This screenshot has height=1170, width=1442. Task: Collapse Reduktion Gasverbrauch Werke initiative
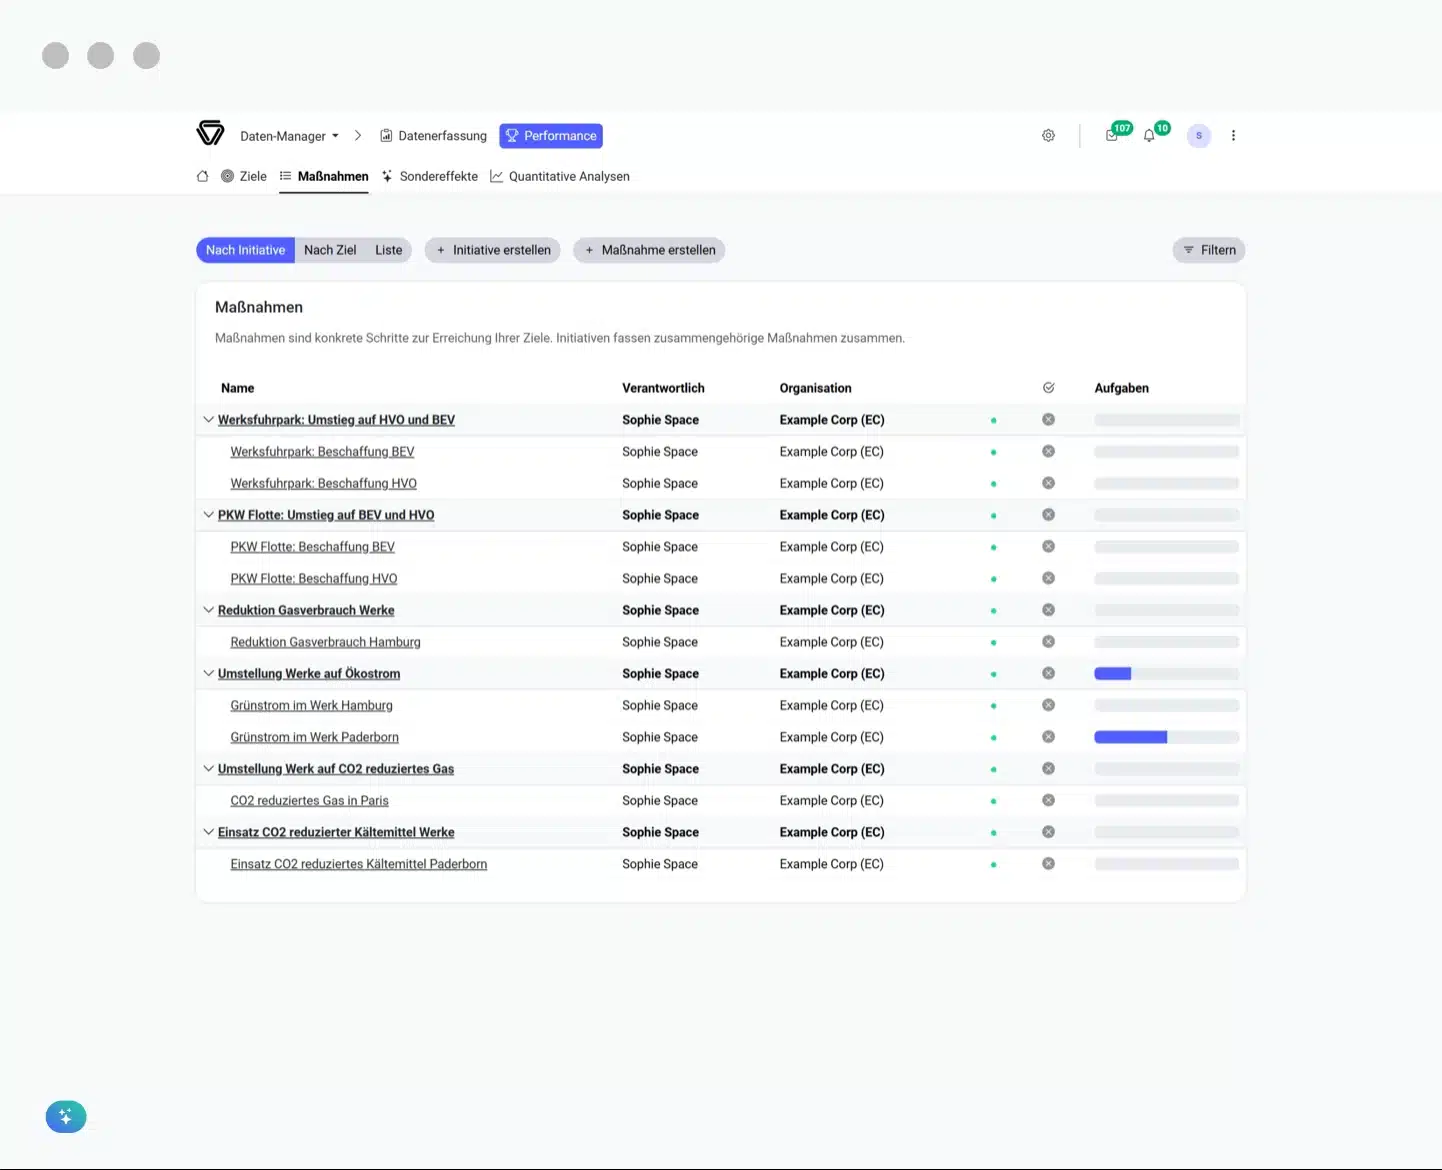pos(208,610)
